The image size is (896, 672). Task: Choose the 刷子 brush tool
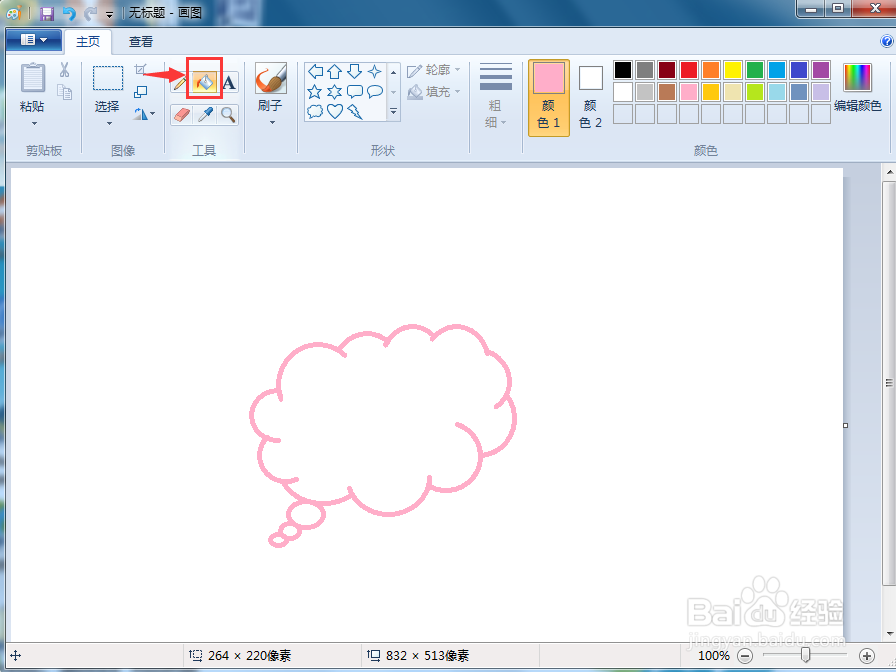pos(271,78)
